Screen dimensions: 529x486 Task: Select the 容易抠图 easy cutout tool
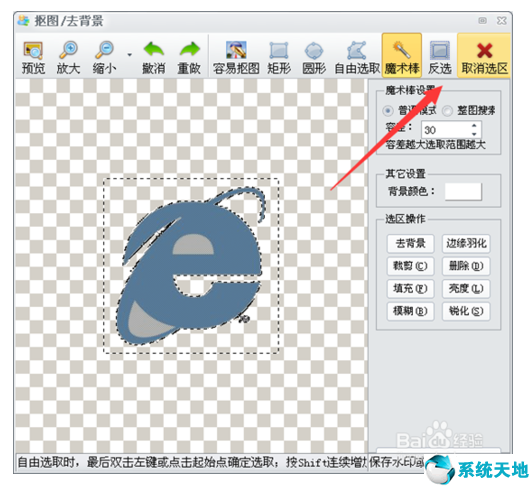pyautogui.click(x=236, y=57)
